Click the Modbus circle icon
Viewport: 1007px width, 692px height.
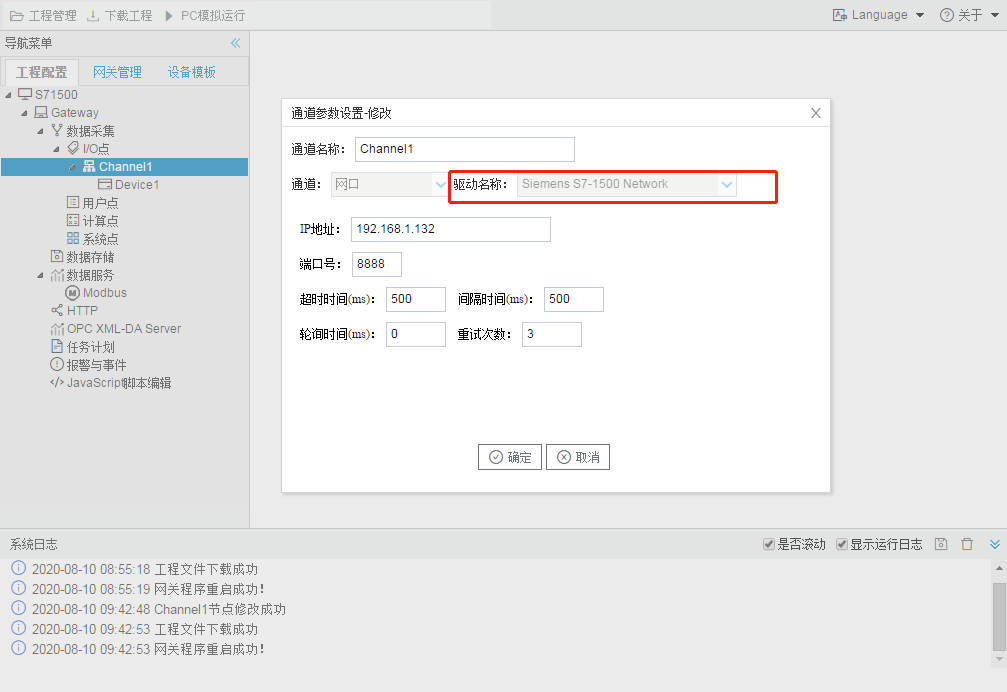pyautogui.click(x=73, y=293)
